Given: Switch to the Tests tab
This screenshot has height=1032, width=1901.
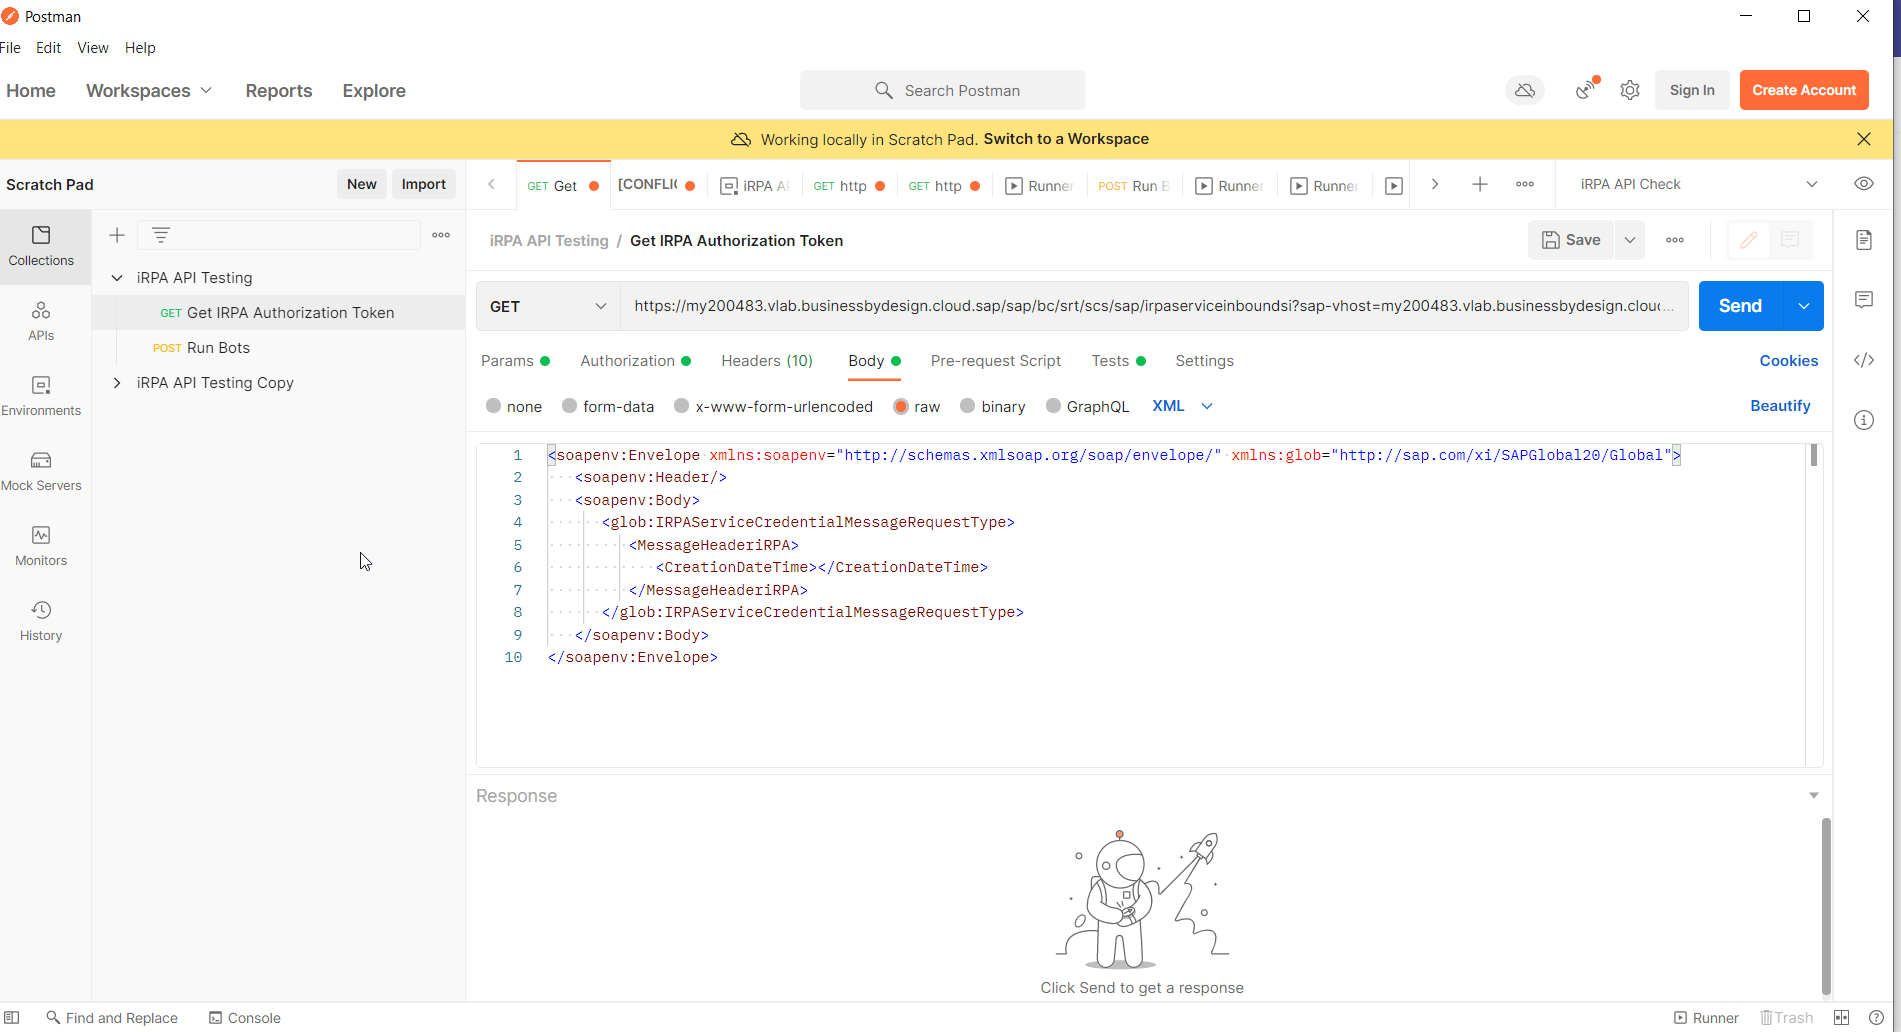Looking at the screenshot, I should click(1118, 361).
